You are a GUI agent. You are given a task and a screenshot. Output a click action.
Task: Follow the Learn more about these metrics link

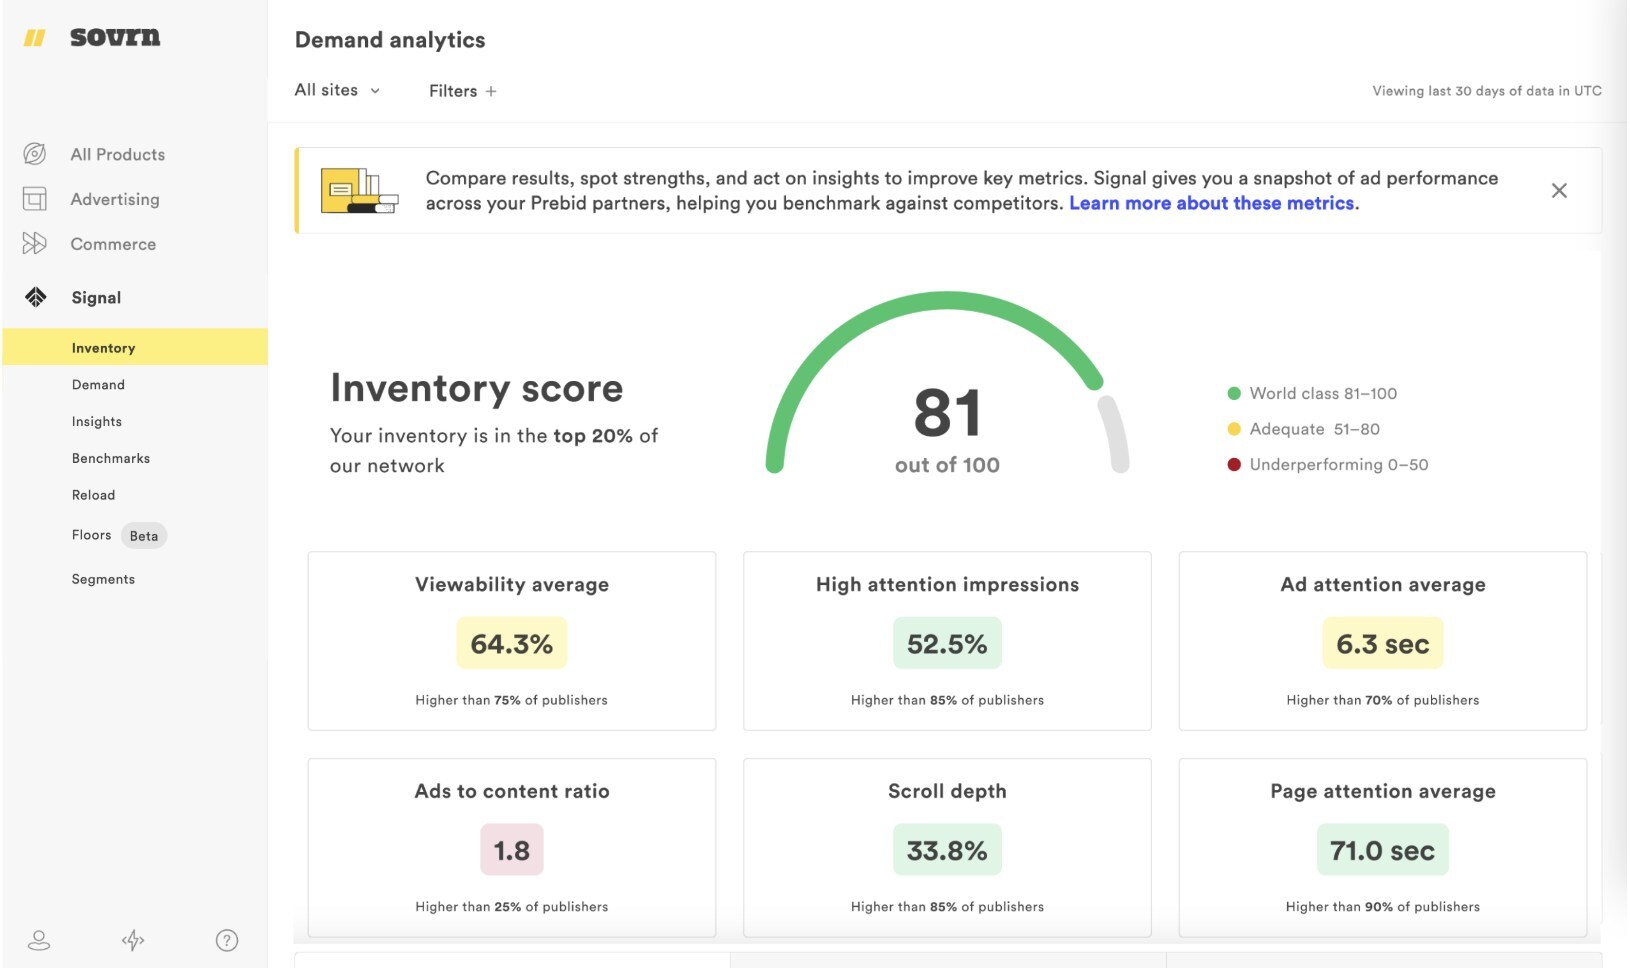(1212, 203)
